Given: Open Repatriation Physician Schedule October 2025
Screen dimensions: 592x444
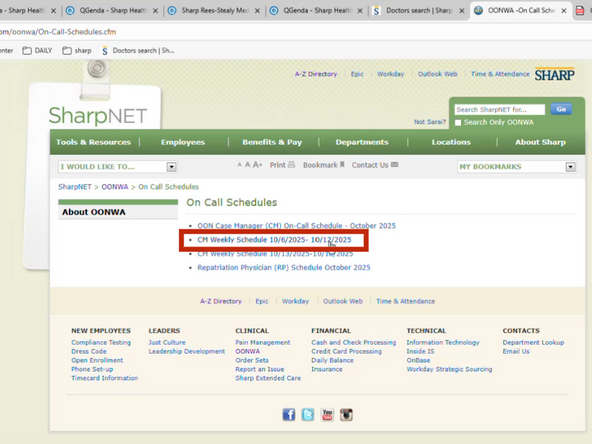Looking at the screenshot, I should (x=284, y=268).
